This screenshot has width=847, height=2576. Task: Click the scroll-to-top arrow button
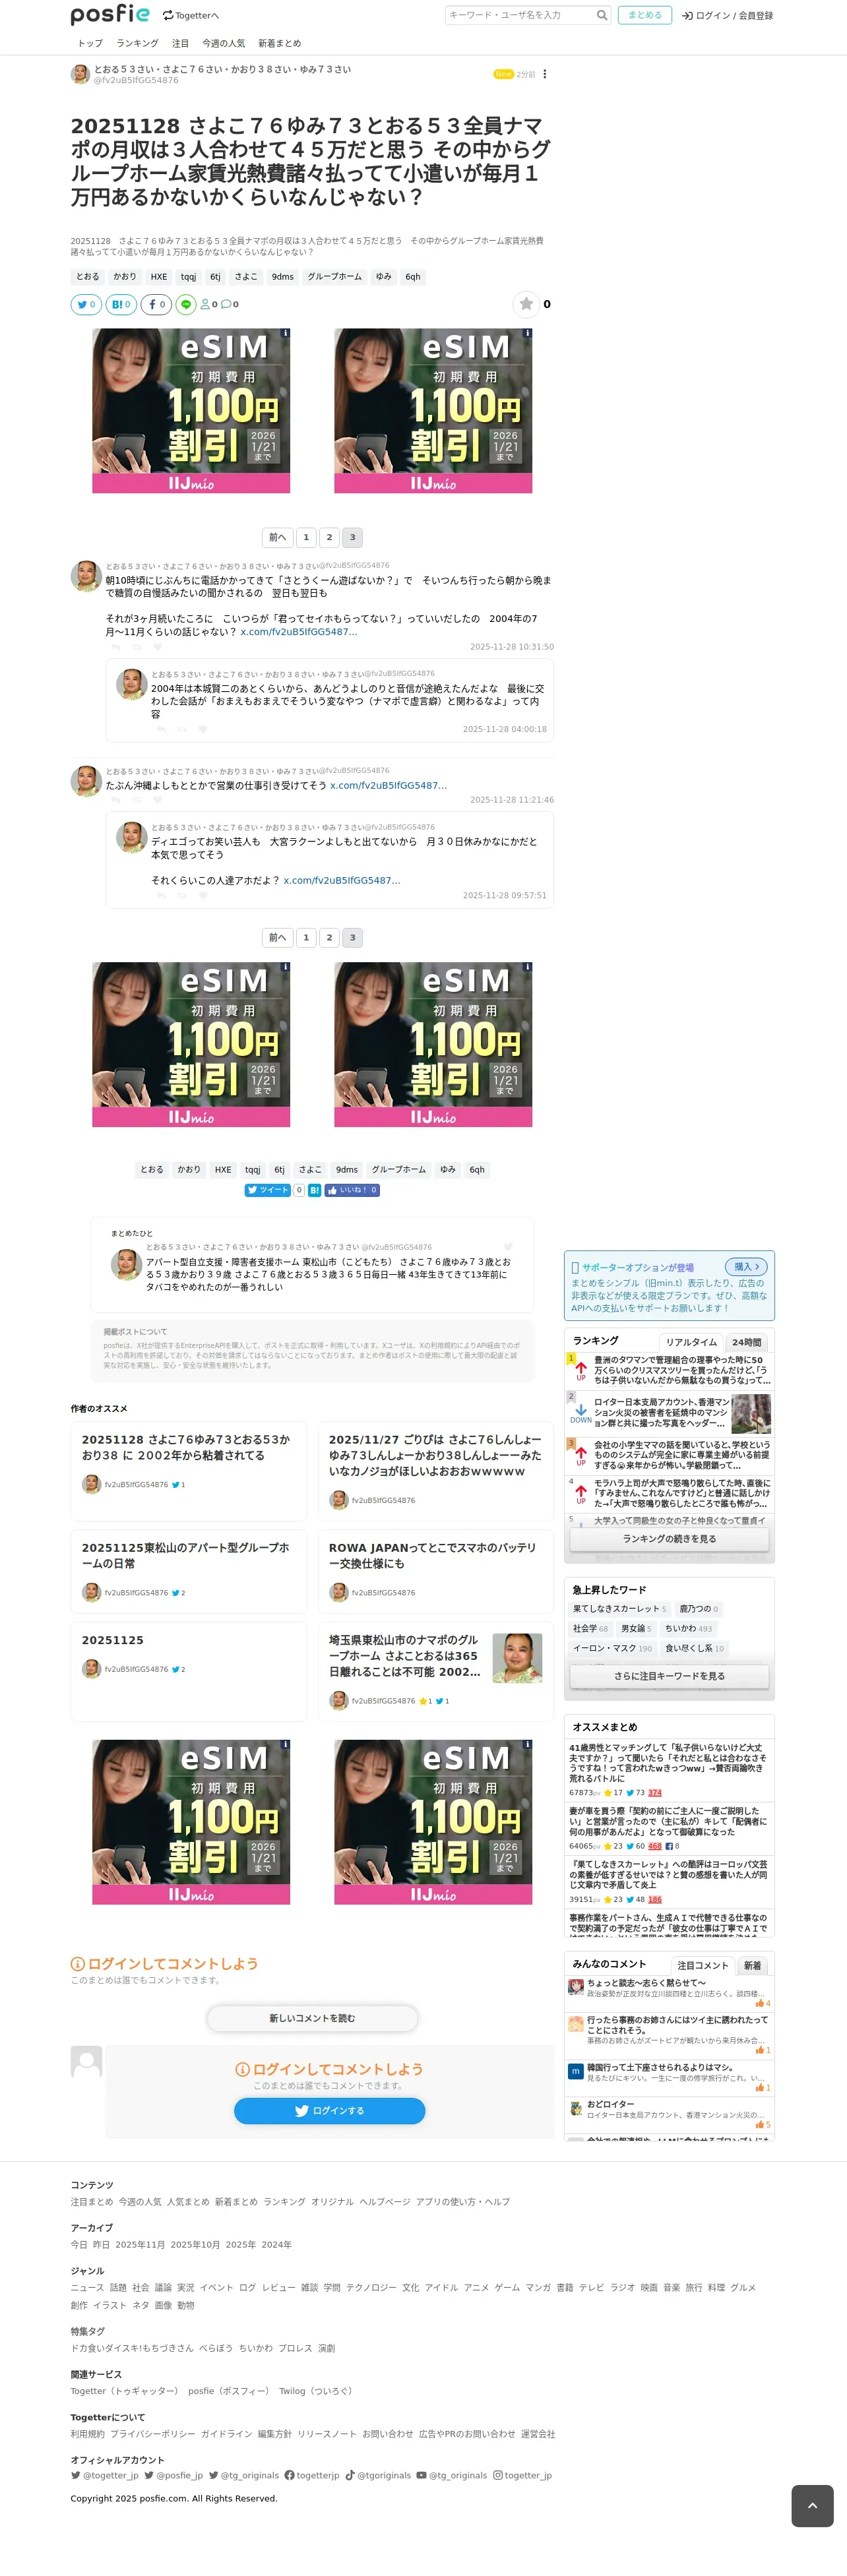812,2505
